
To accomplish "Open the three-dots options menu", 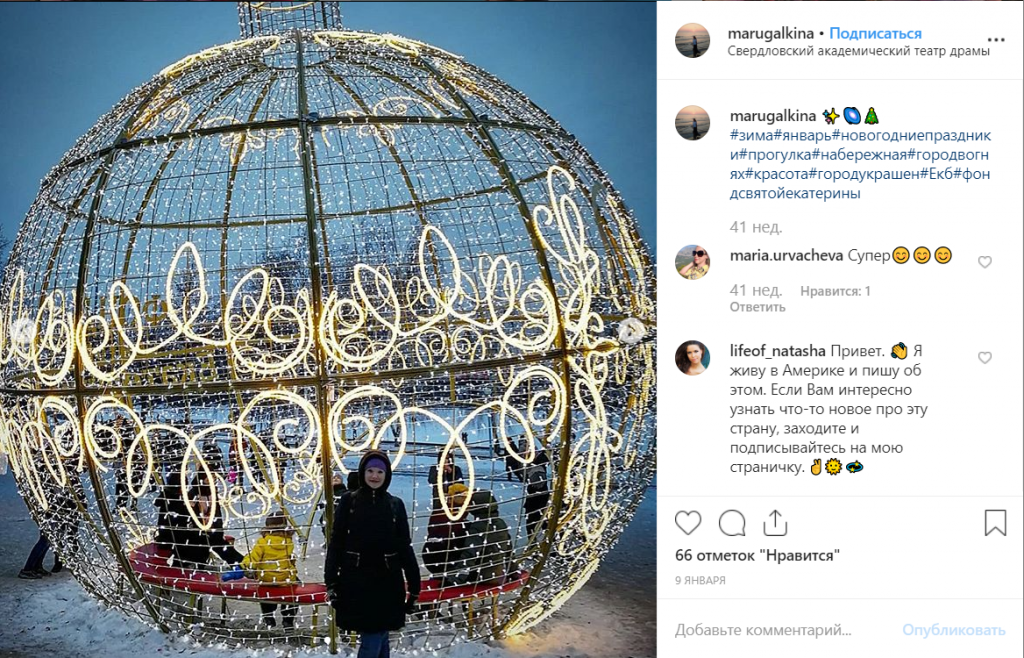I will pos(996,40).
